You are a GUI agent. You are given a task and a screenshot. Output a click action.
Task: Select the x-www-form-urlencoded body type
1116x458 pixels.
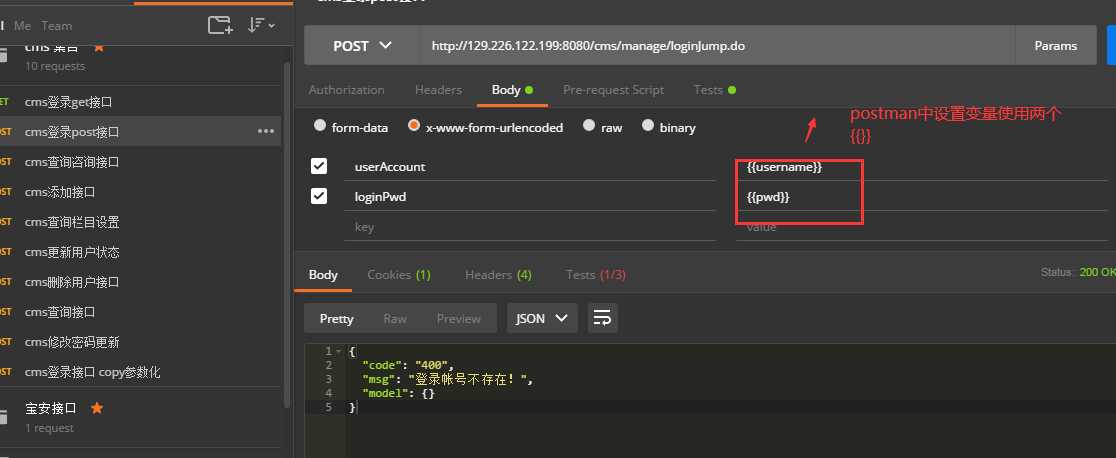click(x=414, y=125)
